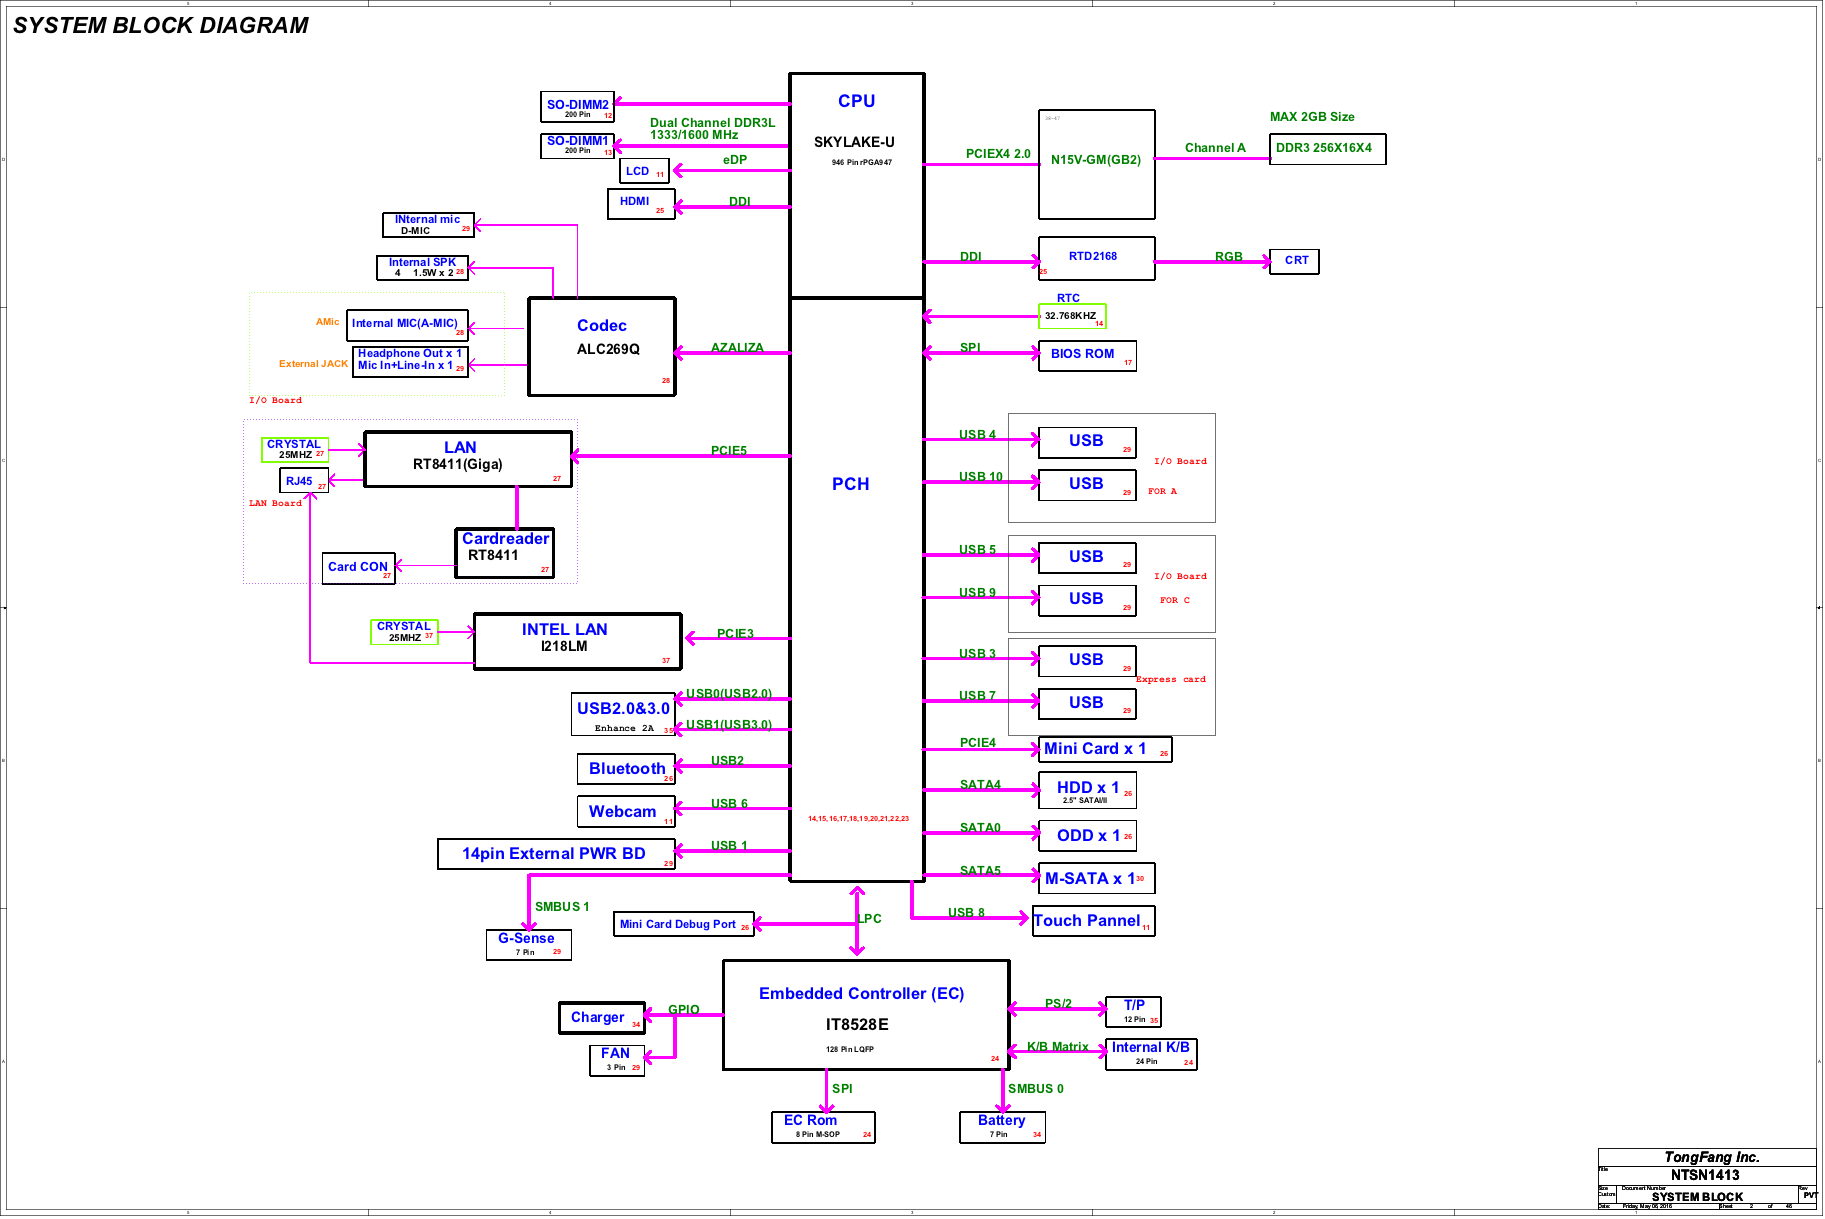Select the LAN RT8411(Giga) block

coord(468,459)
